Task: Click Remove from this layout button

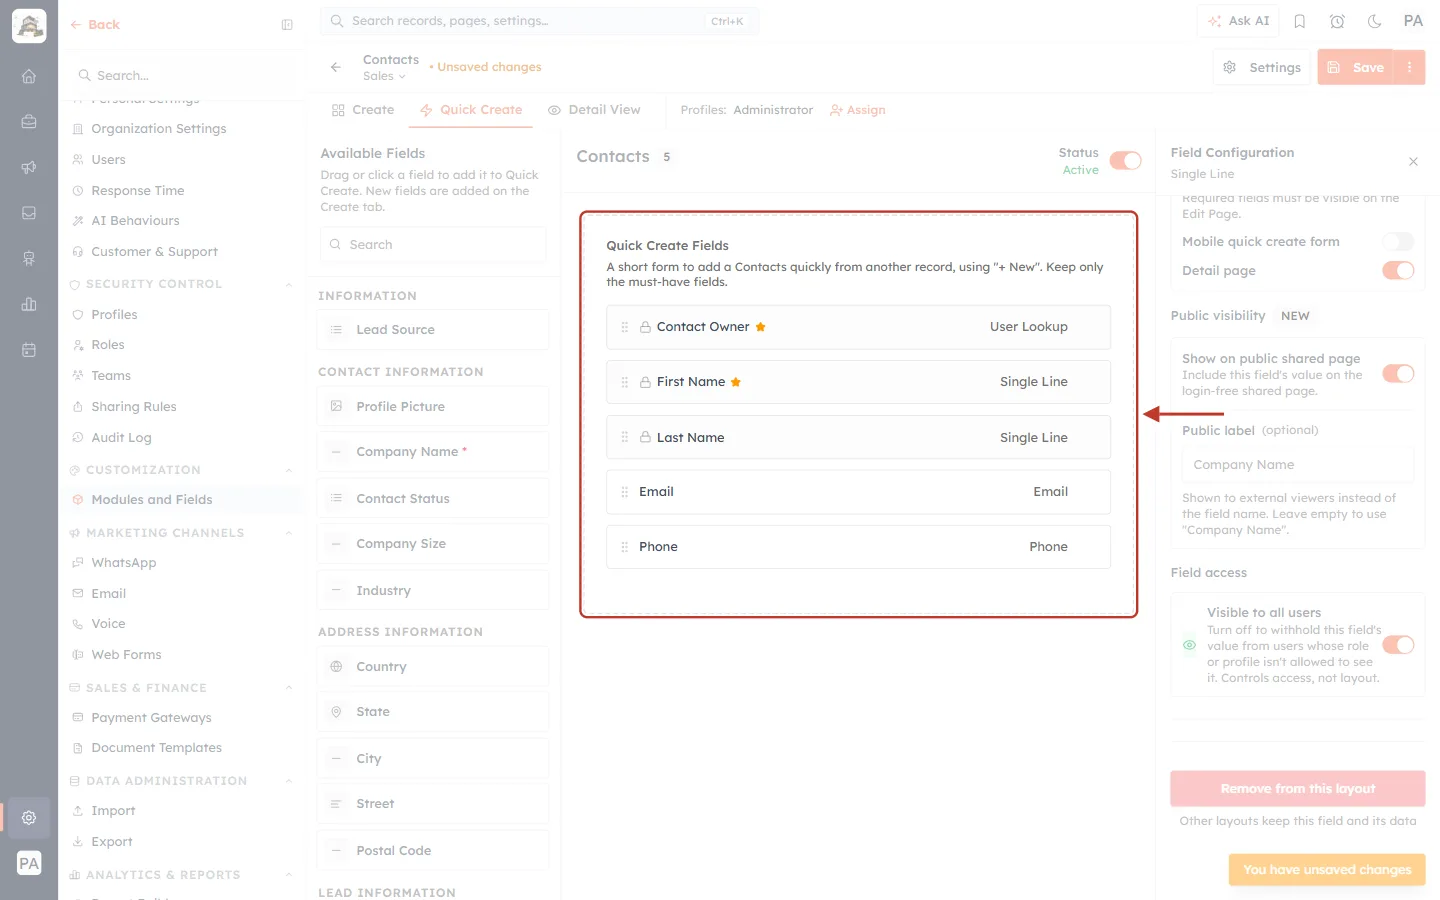Action: (x=1298, y=789)
